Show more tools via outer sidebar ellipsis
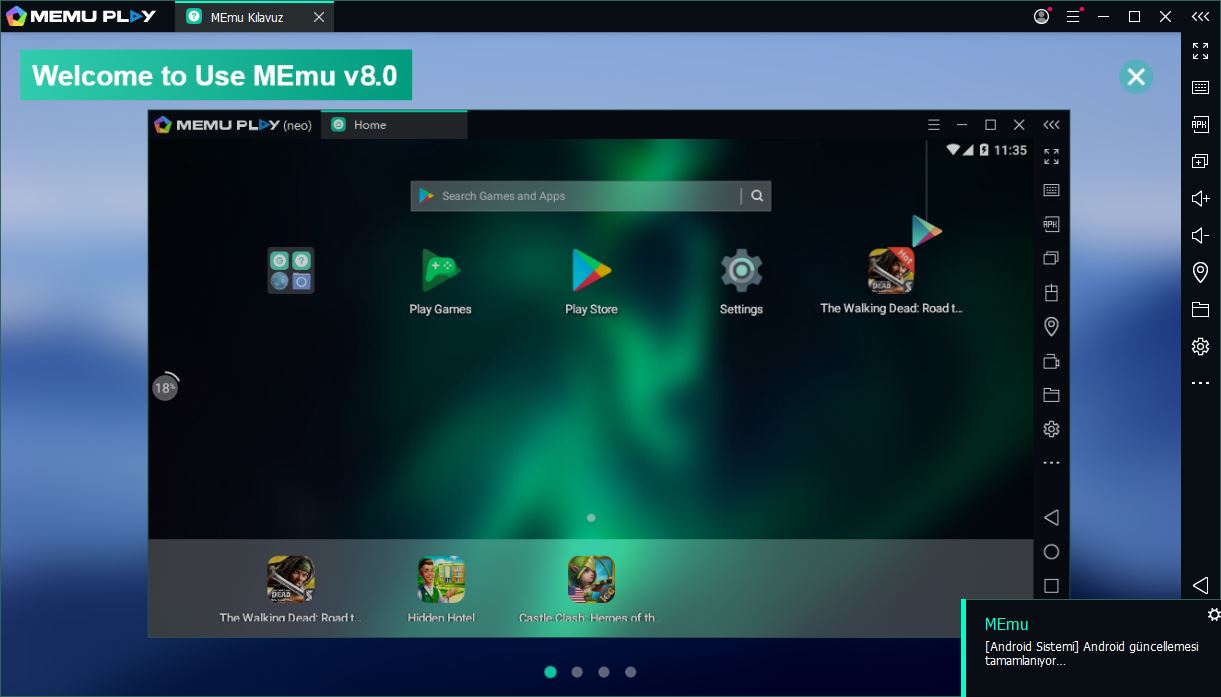Image resolution: width=1221 pixels, height=697 pixels. coord(1201,383)
